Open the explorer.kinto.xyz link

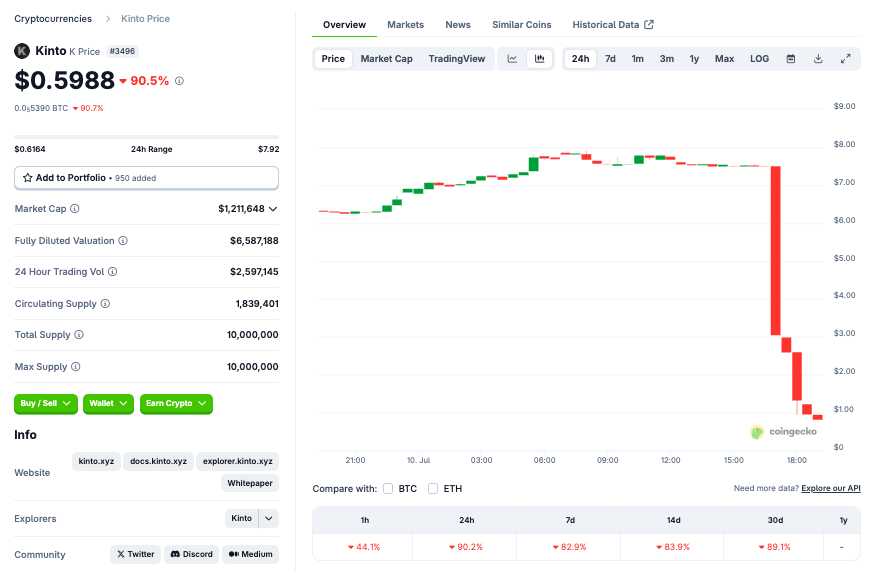237,461
